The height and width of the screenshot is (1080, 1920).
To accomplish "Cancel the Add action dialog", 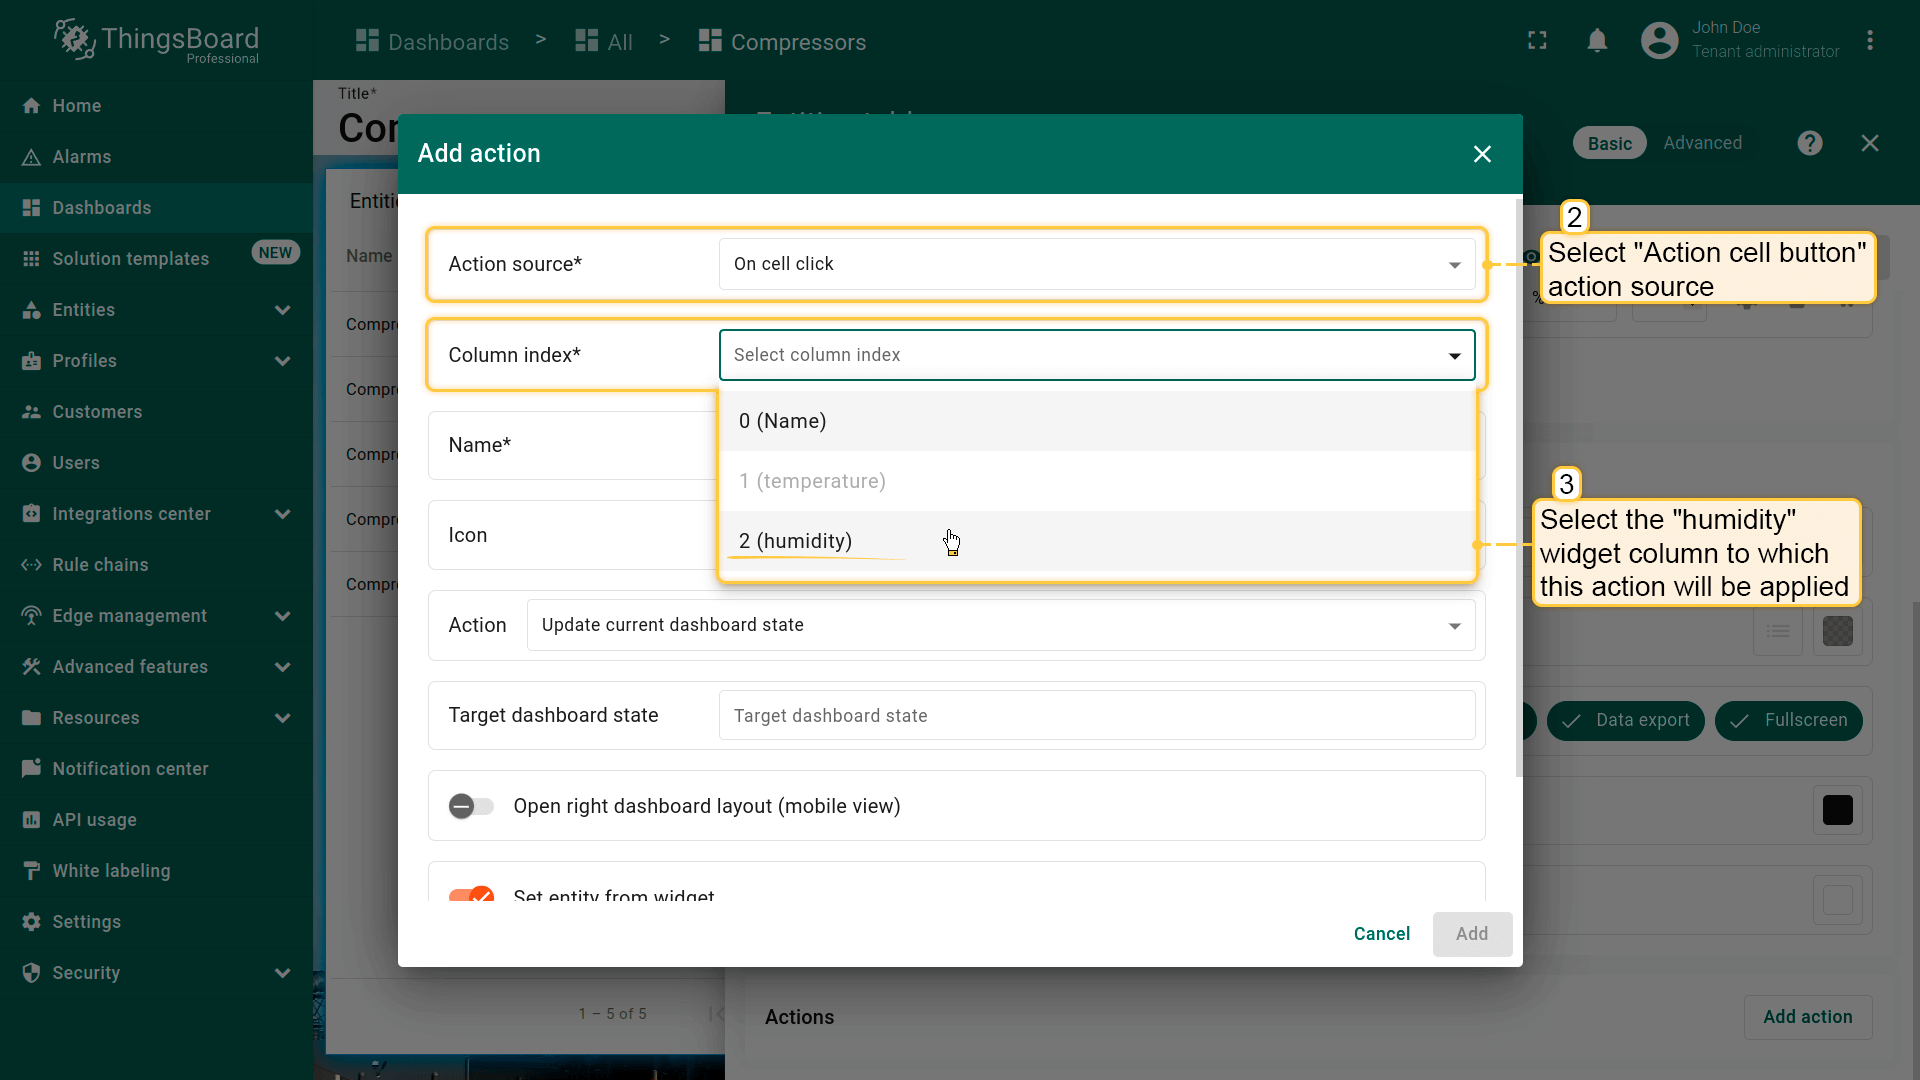I will pos(1381,934).
